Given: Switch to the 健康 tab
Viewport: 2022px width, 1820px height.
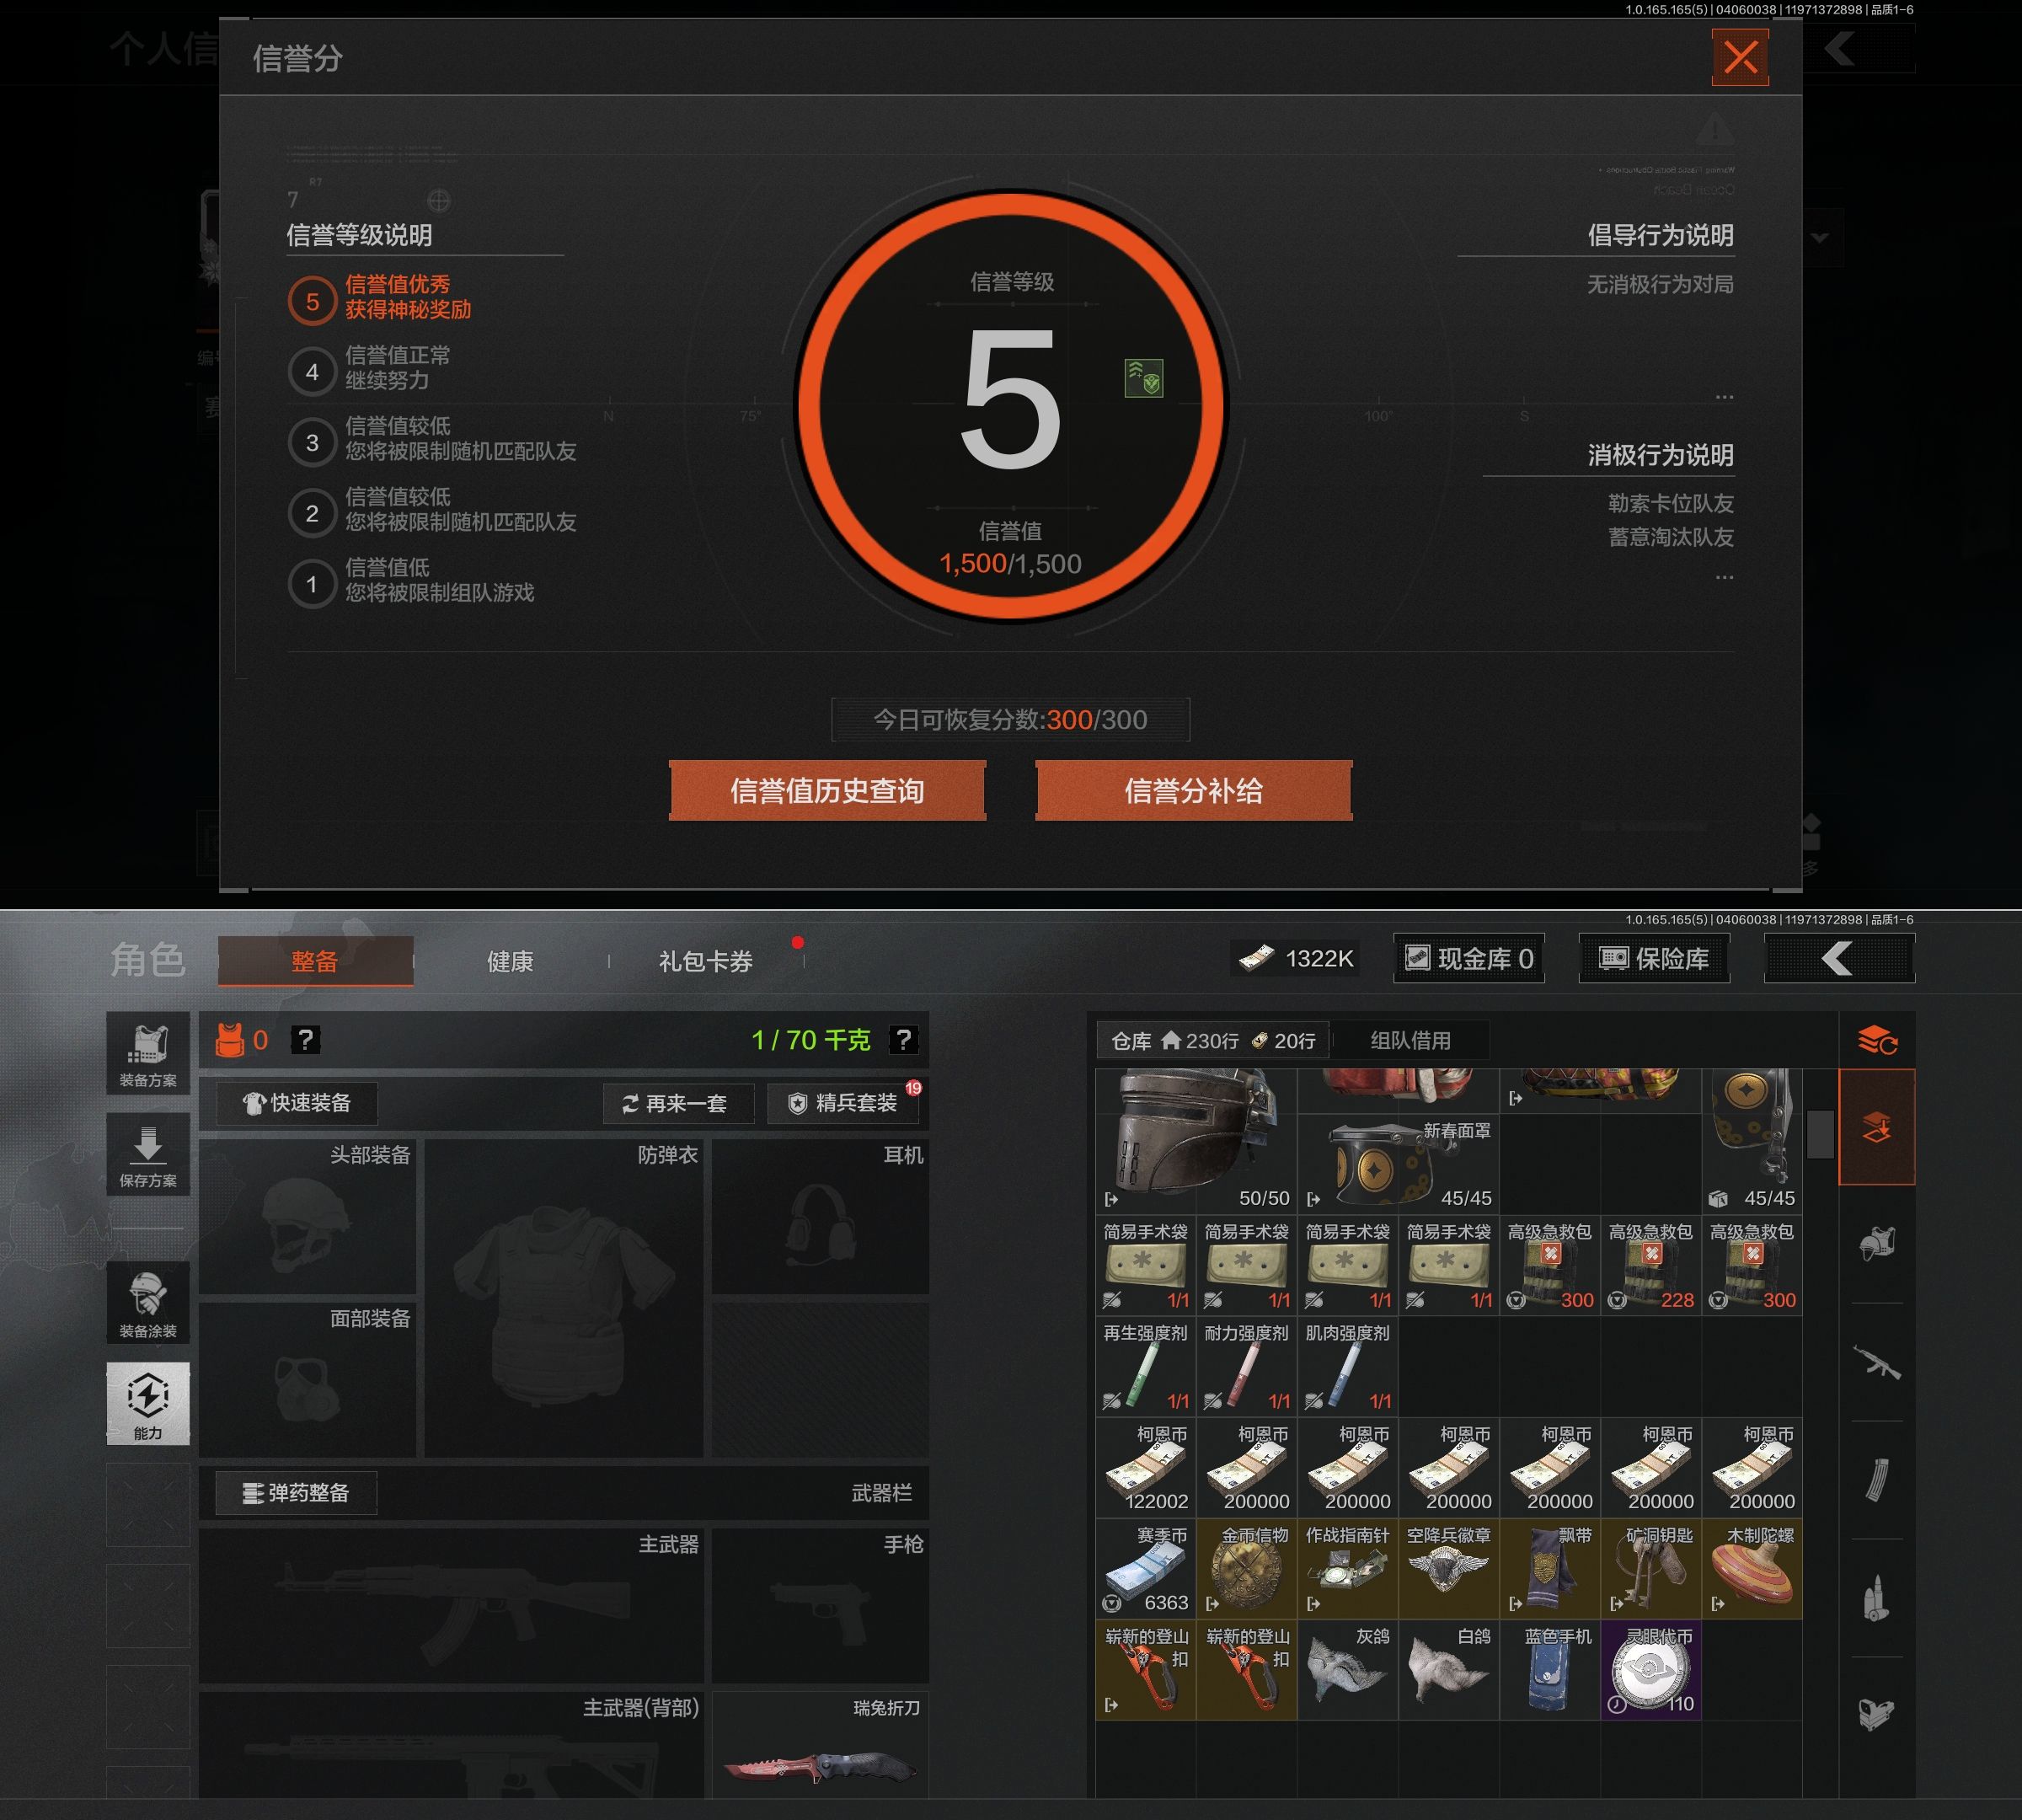Looking at the screenshot, I should click(510, 962).
